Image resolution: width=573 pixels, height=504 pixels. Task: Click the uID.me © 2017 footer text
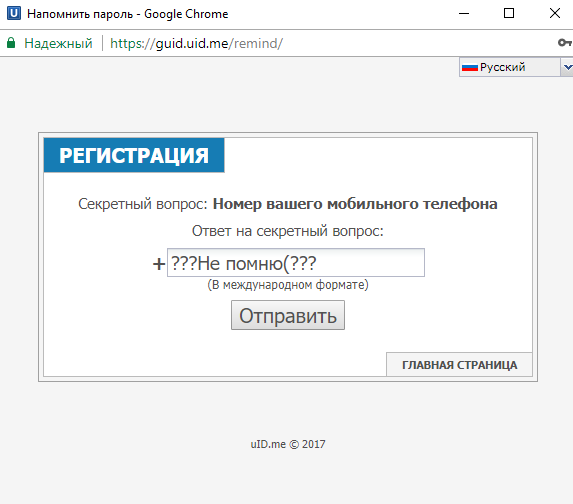pos(288,444)
